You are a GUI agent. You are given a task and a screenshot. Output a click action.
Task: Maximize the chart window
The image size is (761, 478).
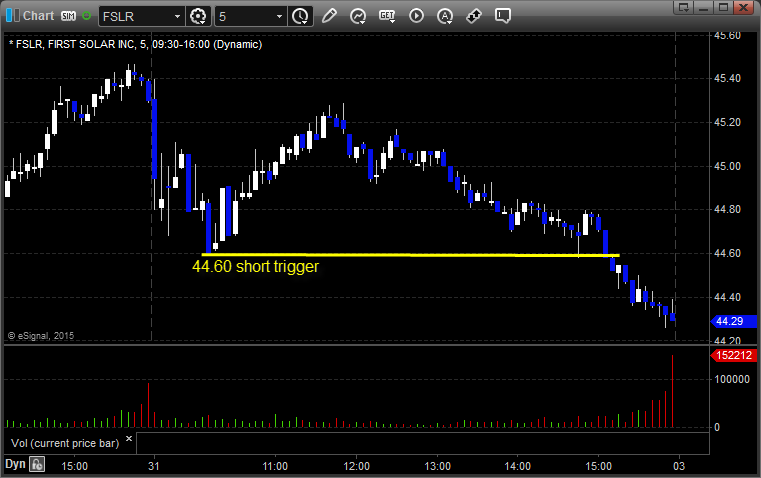tap(723, 7)
